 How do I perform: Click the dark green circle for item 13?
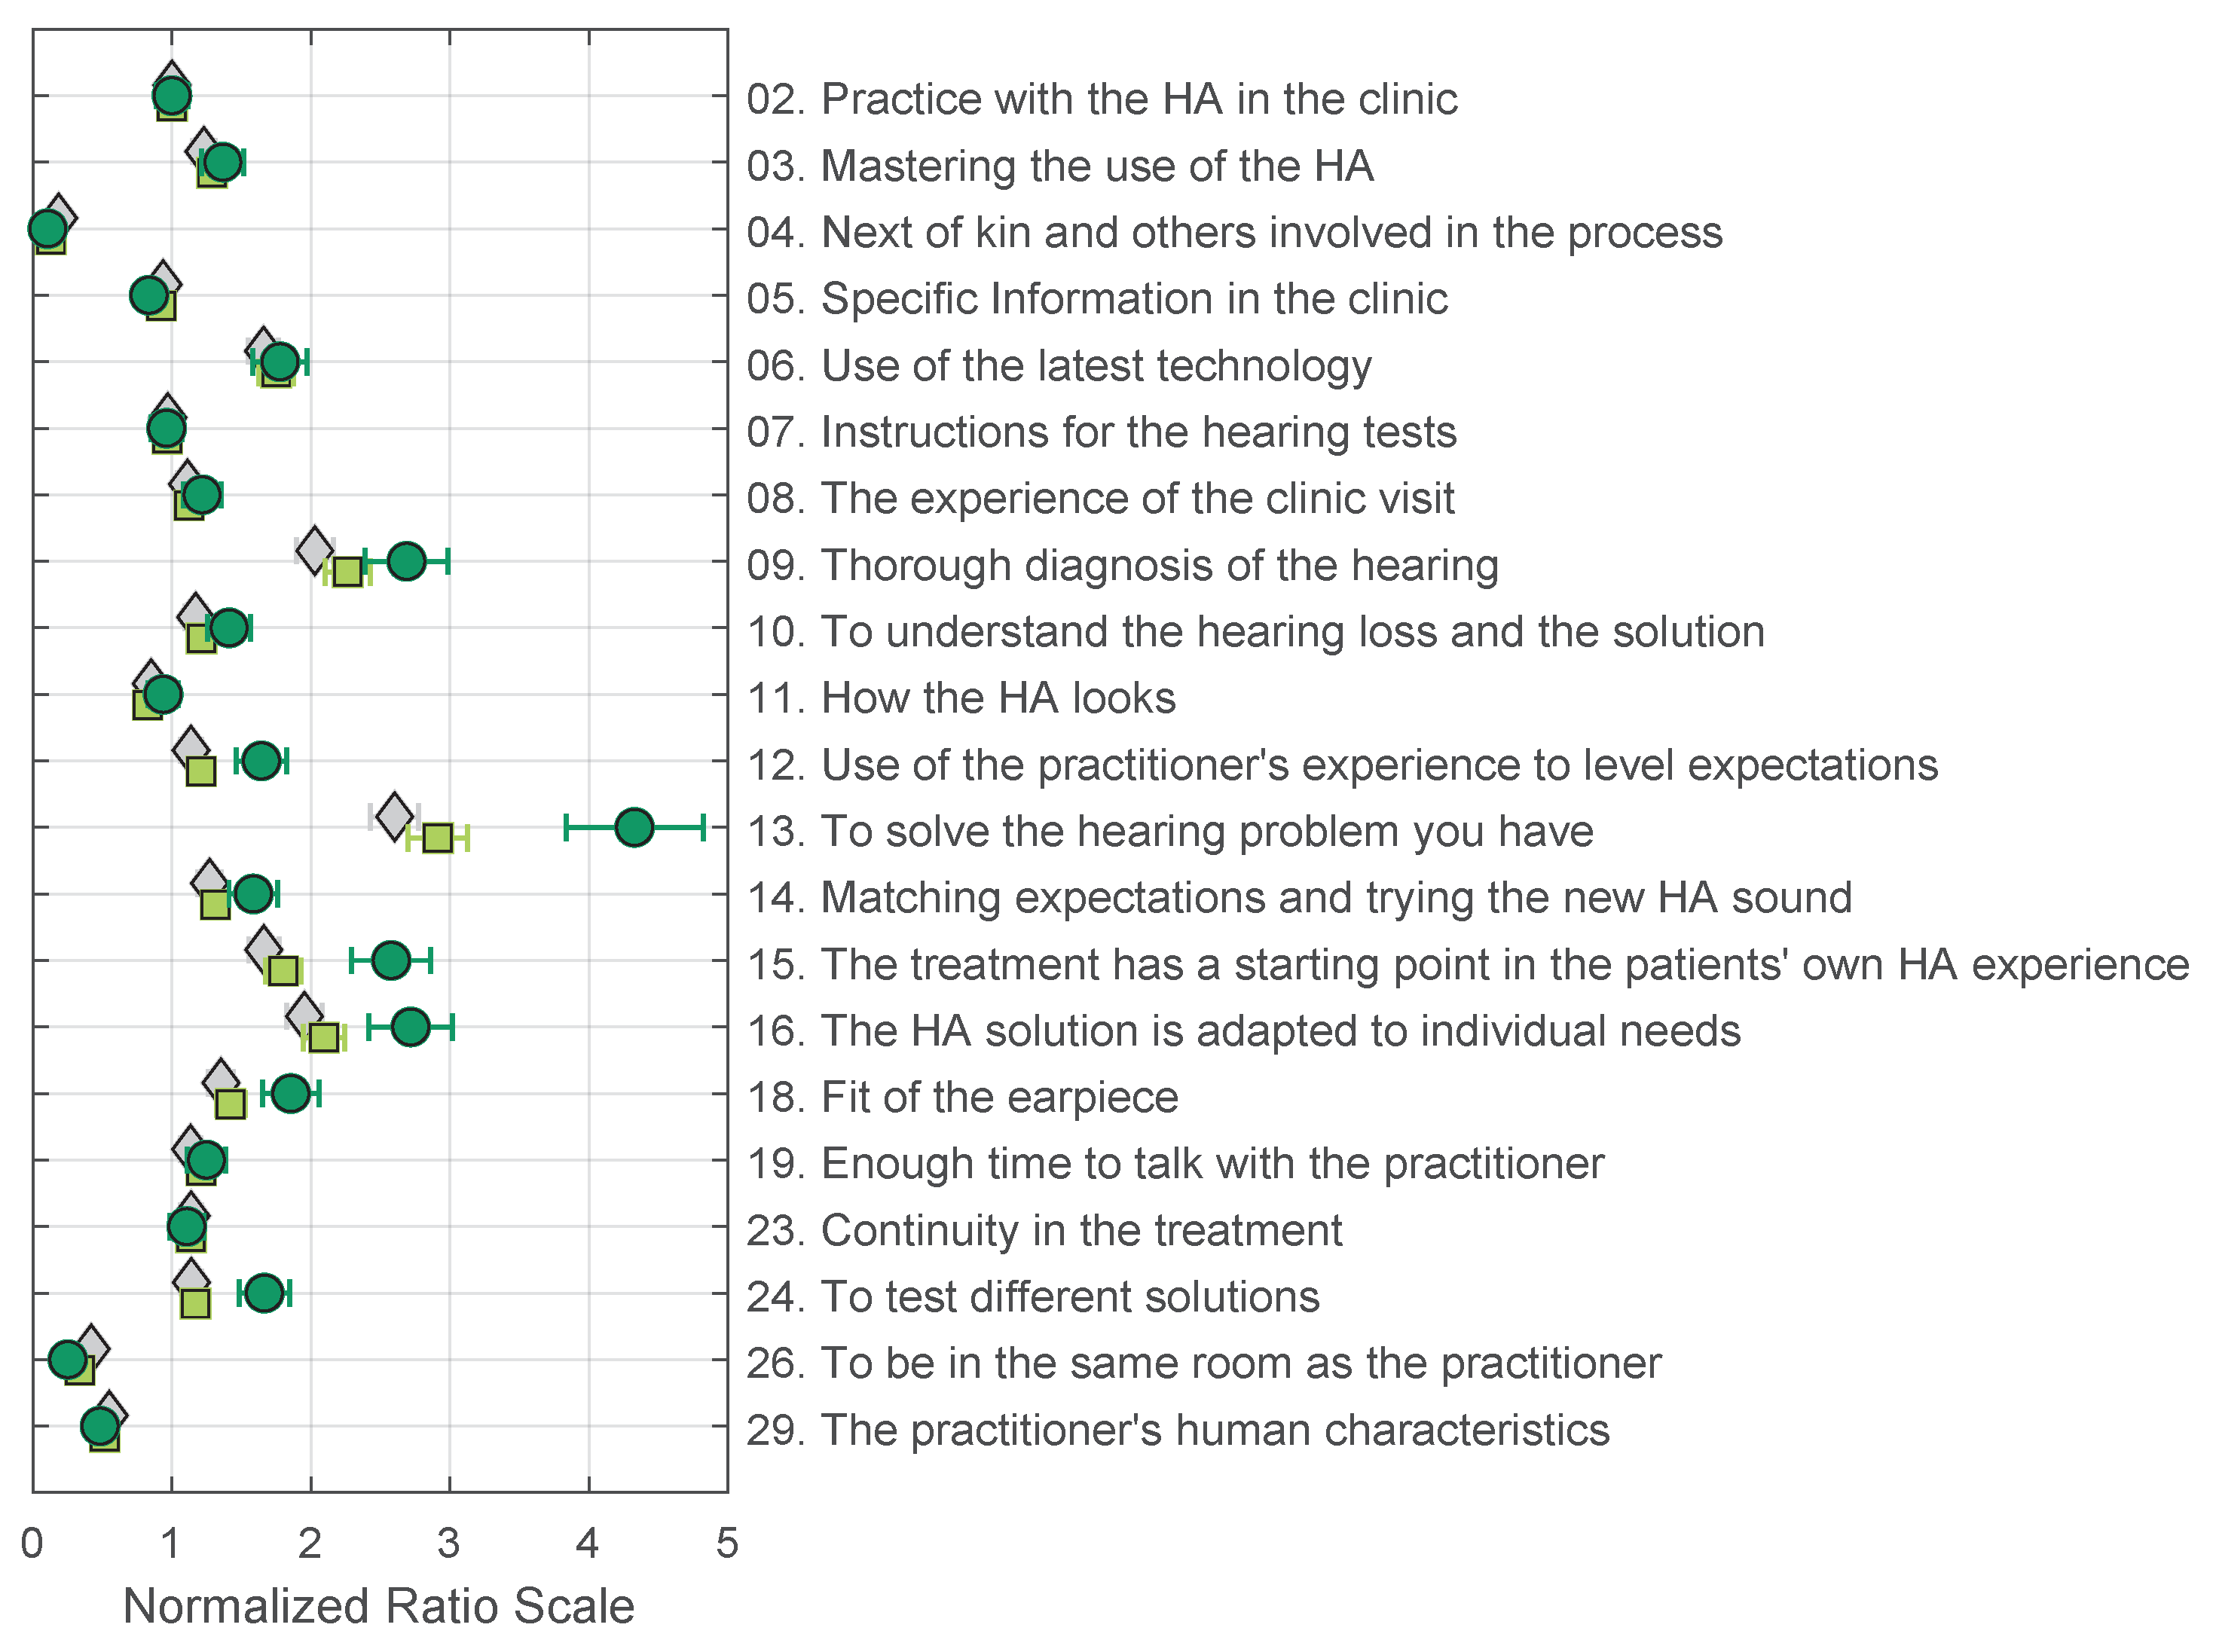click(634, 827)
